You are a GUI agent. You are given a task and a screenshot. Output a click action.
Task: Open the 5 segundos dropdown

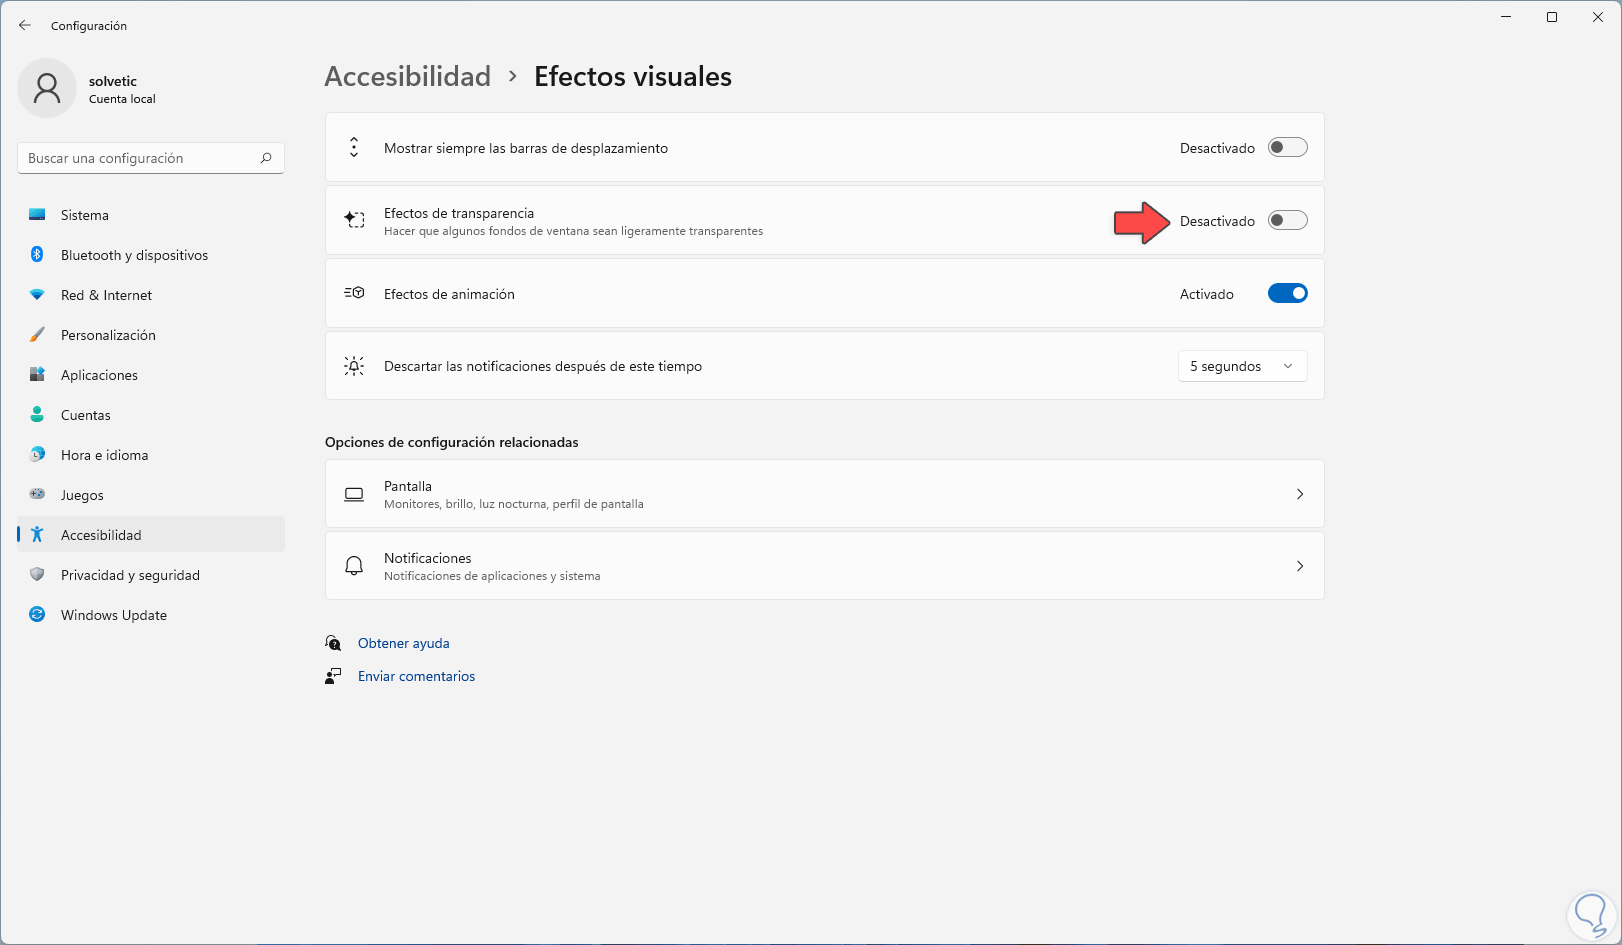(x=1242, y=367)
